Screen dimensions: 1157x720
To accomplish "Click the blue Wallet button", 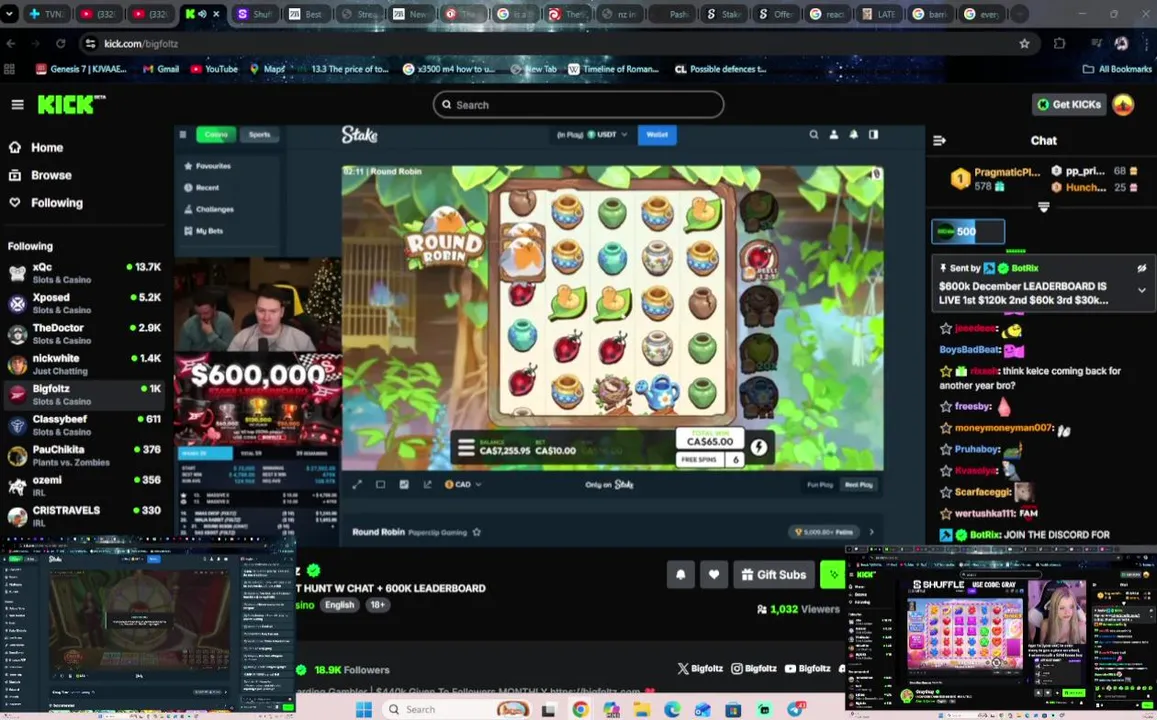I will click(x=657, y=135).
